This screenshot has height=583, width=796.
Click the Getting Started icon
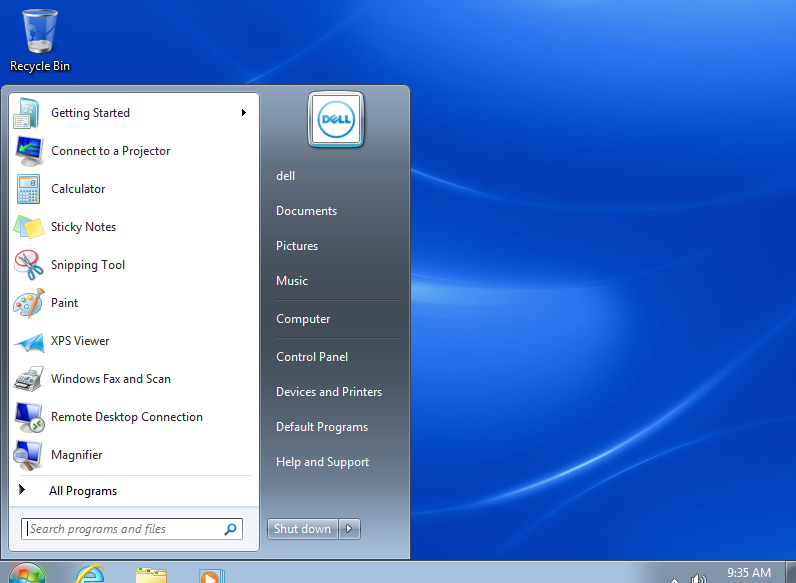tap(27, 113)
